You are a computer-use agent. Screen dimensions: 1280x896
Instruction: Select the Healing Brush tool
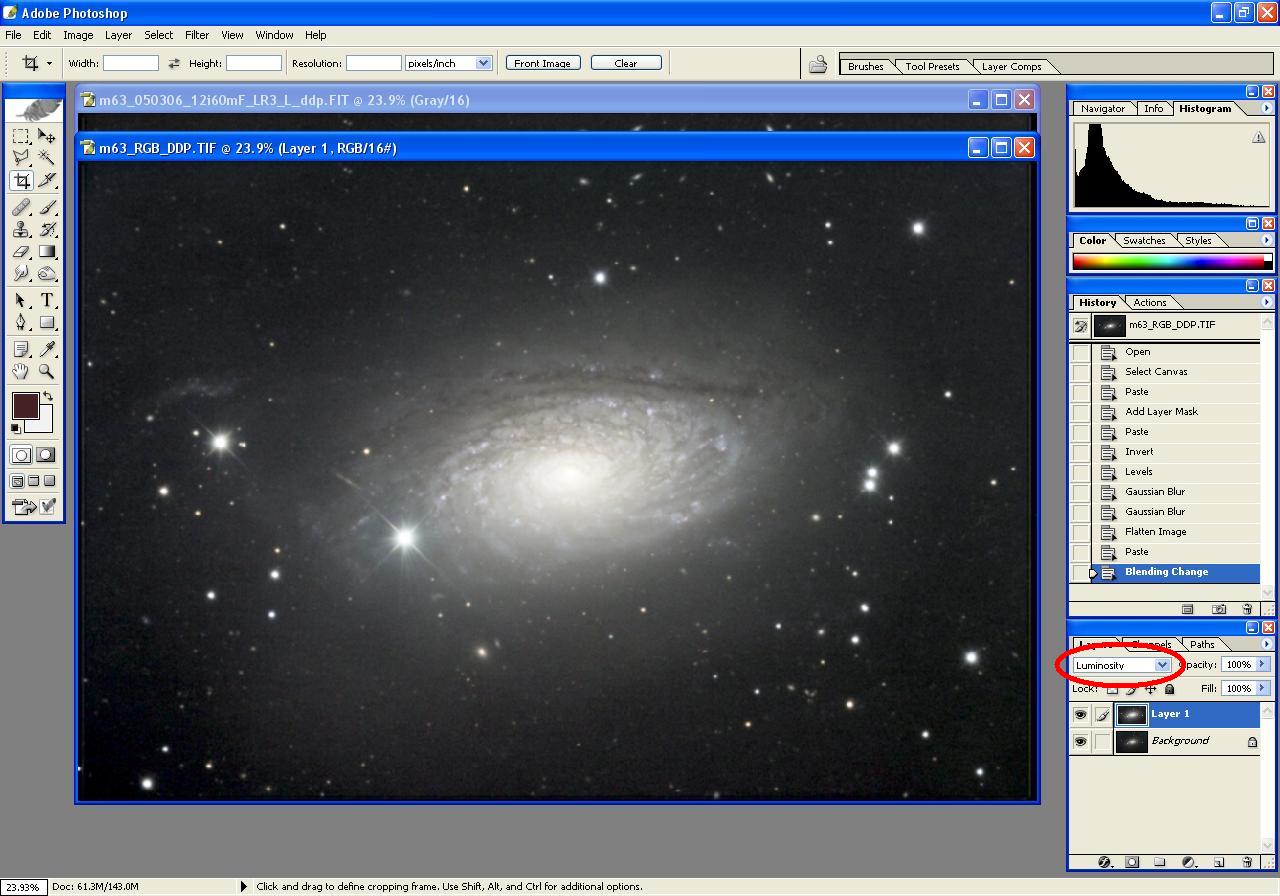click(21, 207)
